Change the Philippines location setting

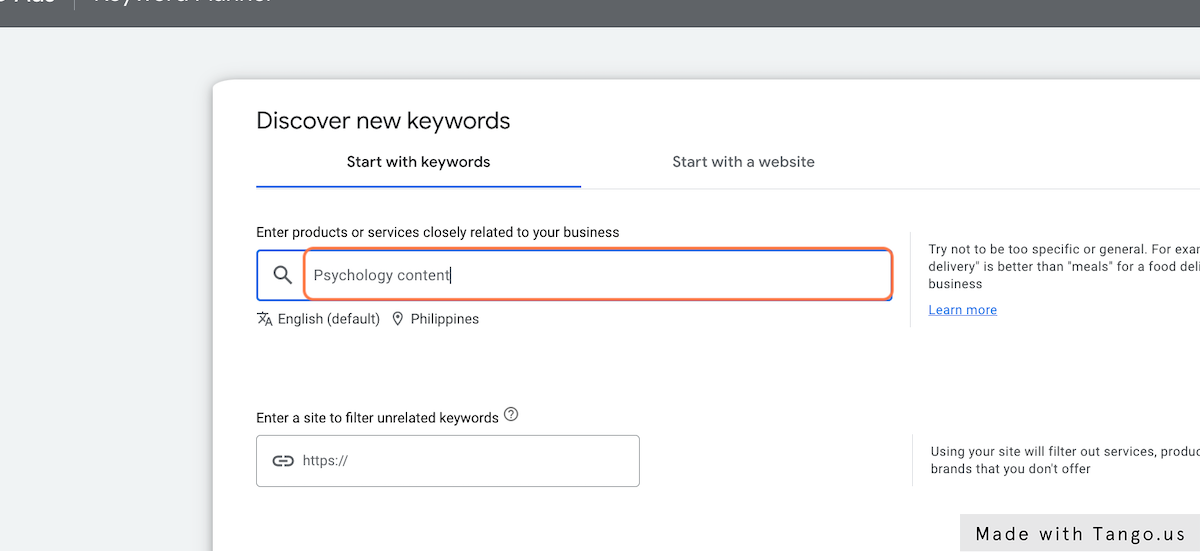click(444, 319)
